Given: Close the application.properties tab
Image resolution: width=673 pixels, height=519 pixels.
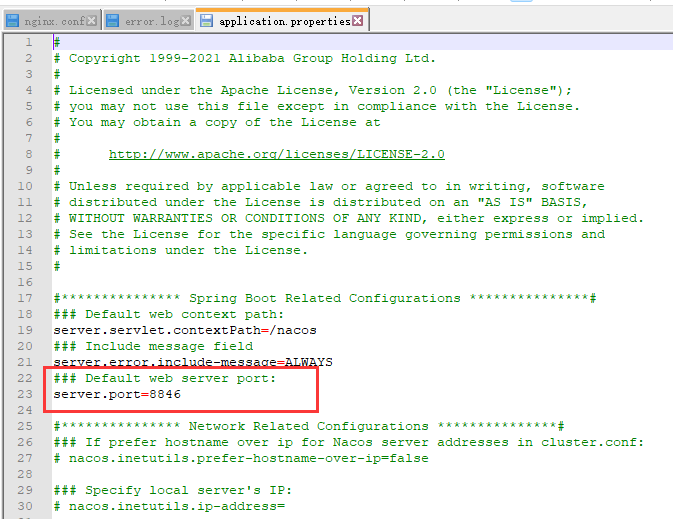Looking at the screenshot, I should tap(358, 20).
